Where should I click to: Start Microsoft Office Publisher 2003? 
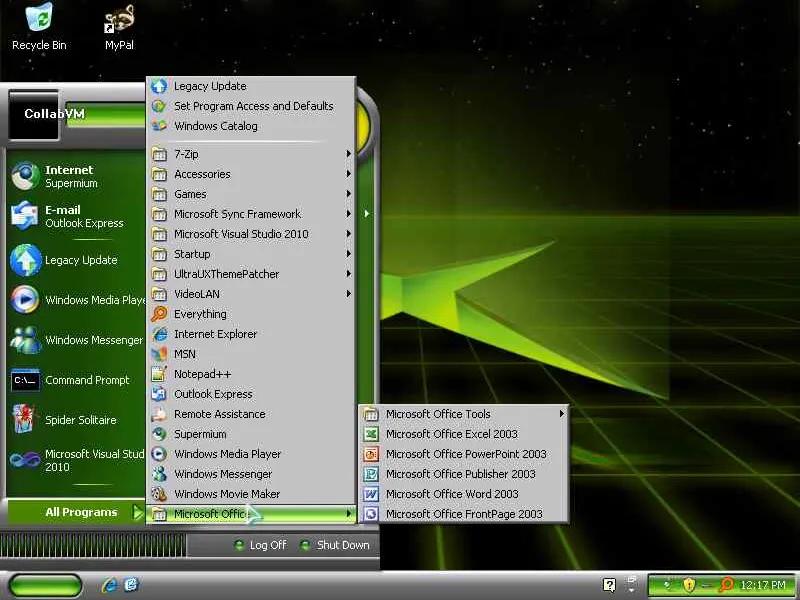pyautogui.click(x=464, y=474)
